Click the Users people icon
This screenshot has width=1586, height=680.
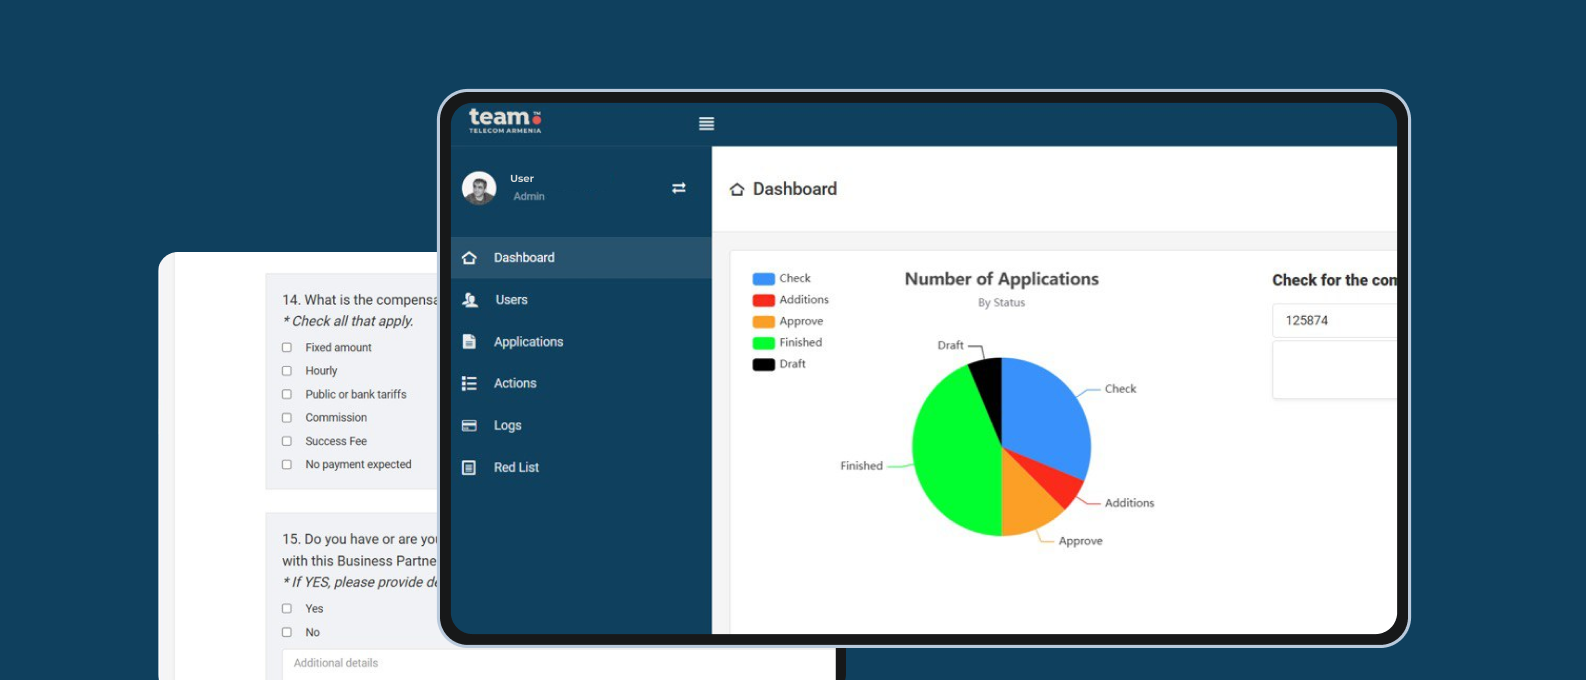(x=470, y=300)
